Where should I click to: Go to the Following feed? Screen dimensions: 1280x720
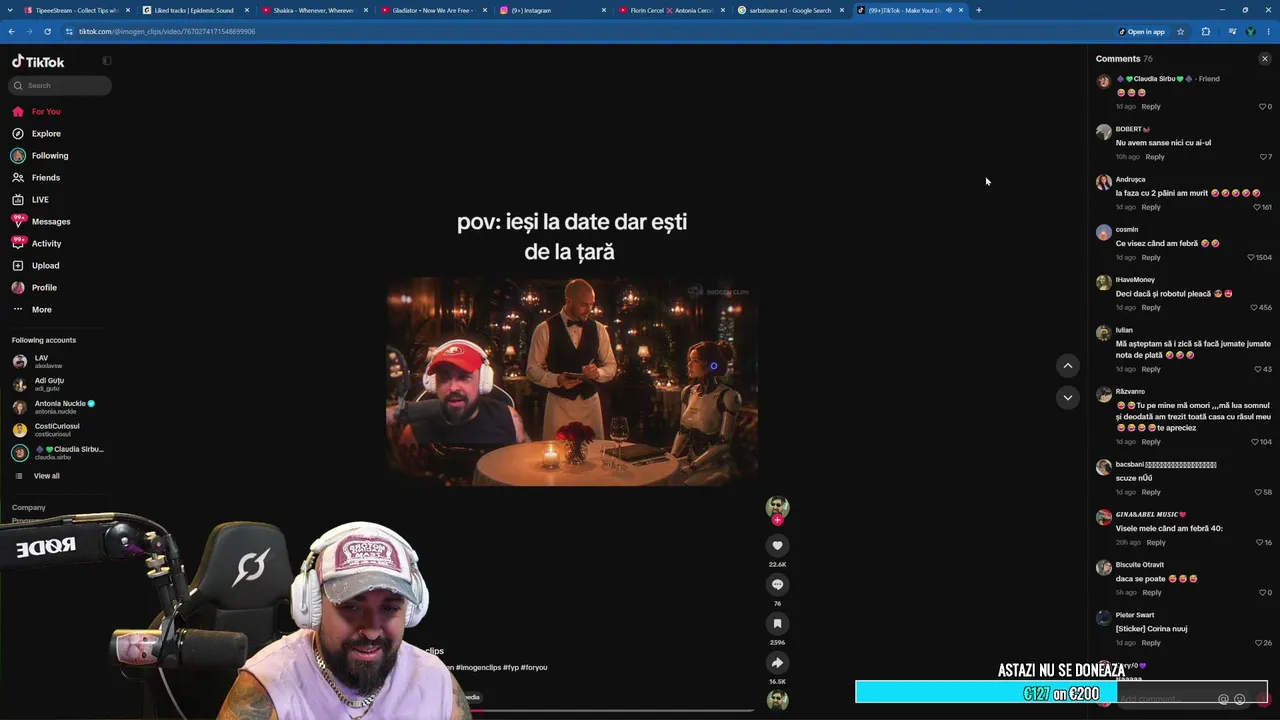coord(49,156)
